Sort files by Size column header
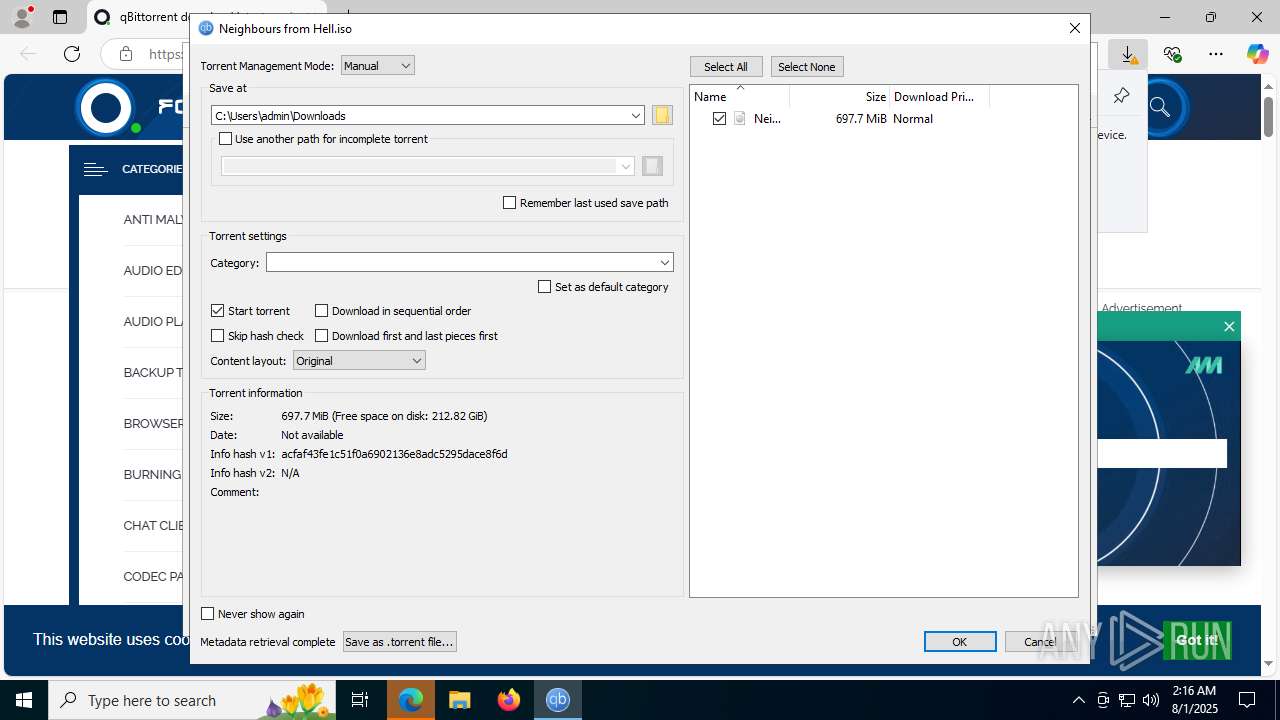This screenshot has height=720, width=1280. pyautogui.click(x=840, y=97)
